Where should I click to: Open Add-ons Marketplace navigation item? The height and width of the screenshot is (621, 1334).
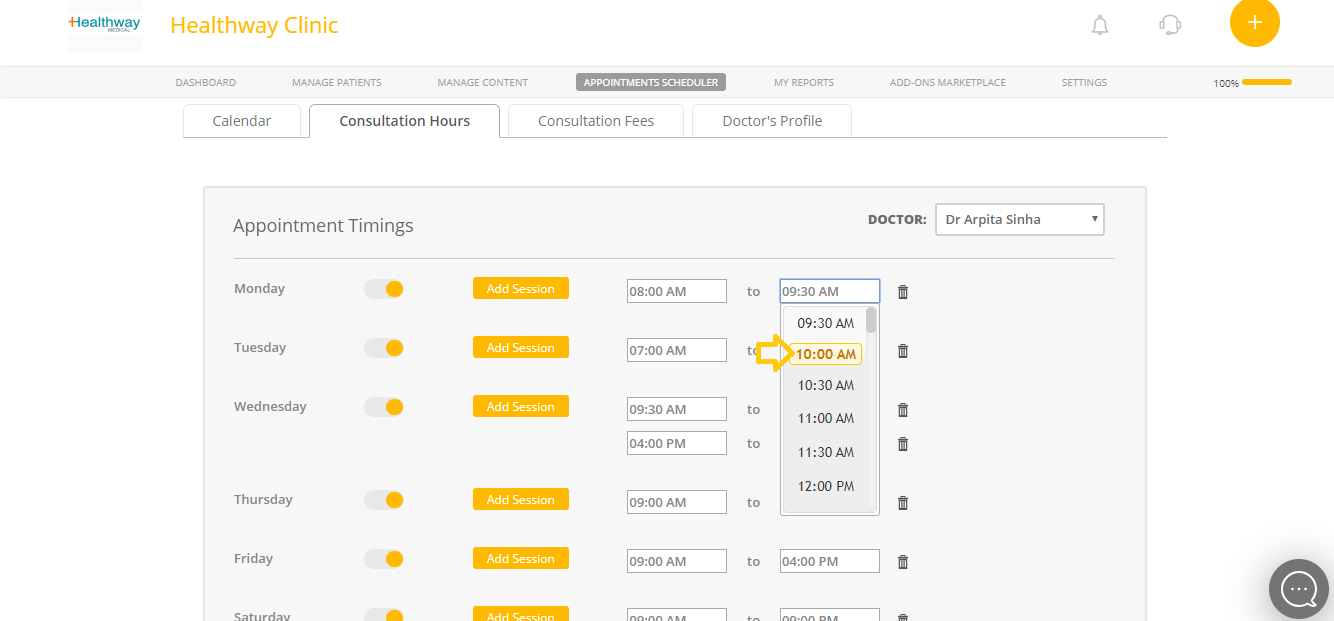click(x=948, y=82)
